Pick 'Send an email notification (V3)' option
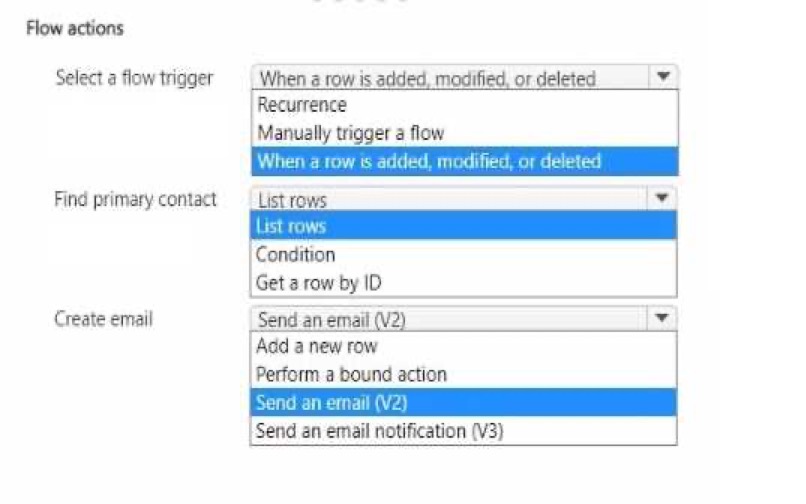The height and width of the screenshot is (504, 806). pyautogui.click(x=464, y=431)
